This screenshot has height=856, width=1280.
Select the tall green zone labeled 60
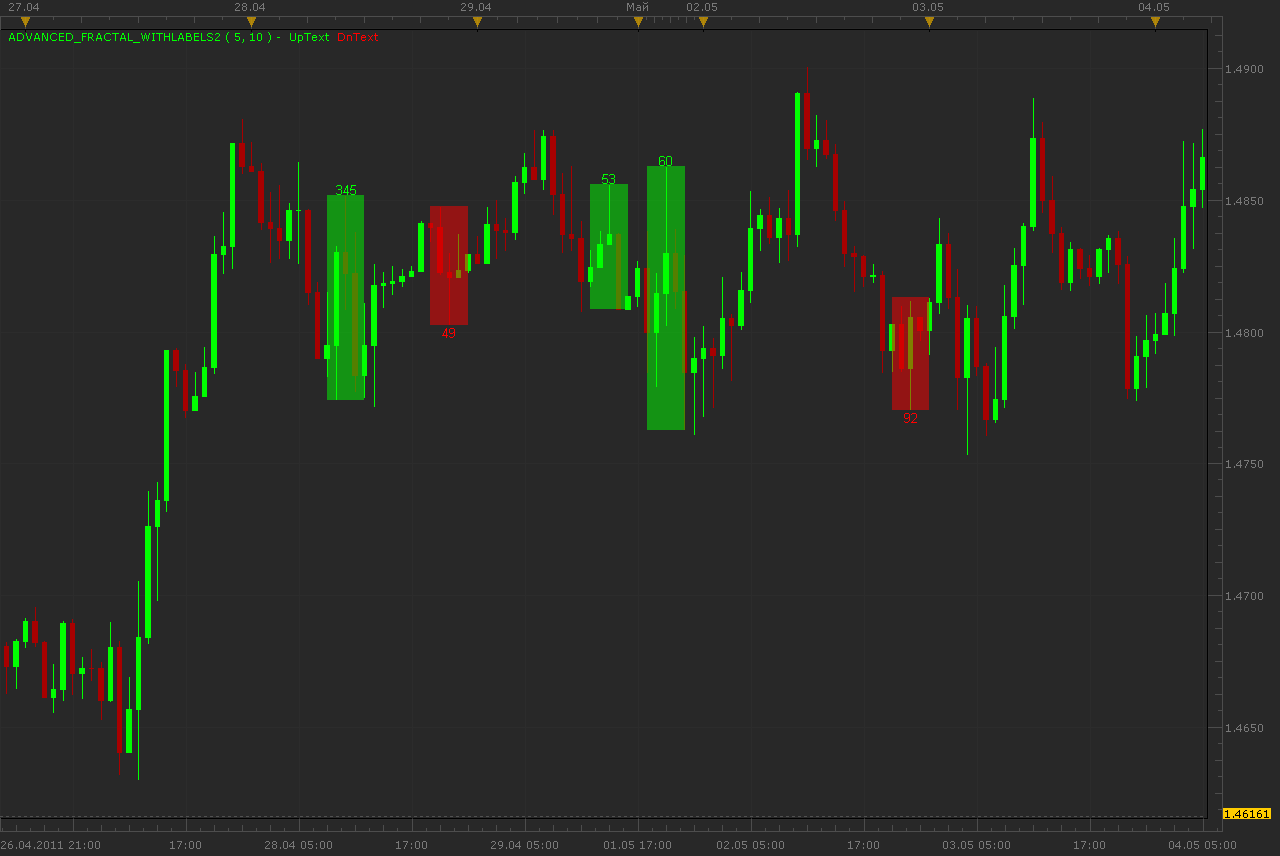click(666, 298)
